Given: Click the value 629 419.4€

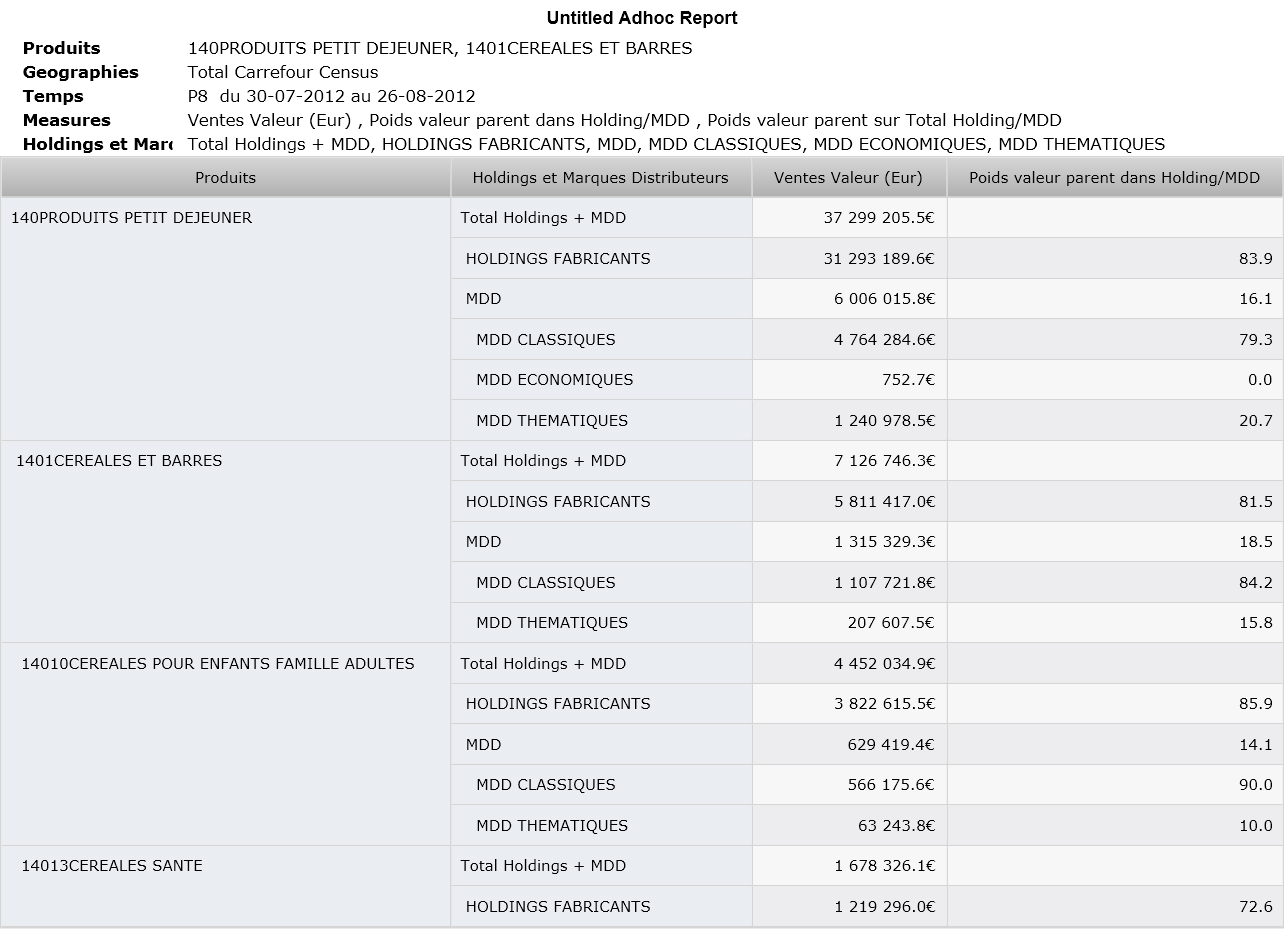Looking at the screenshot, I should tap(890, 745).
